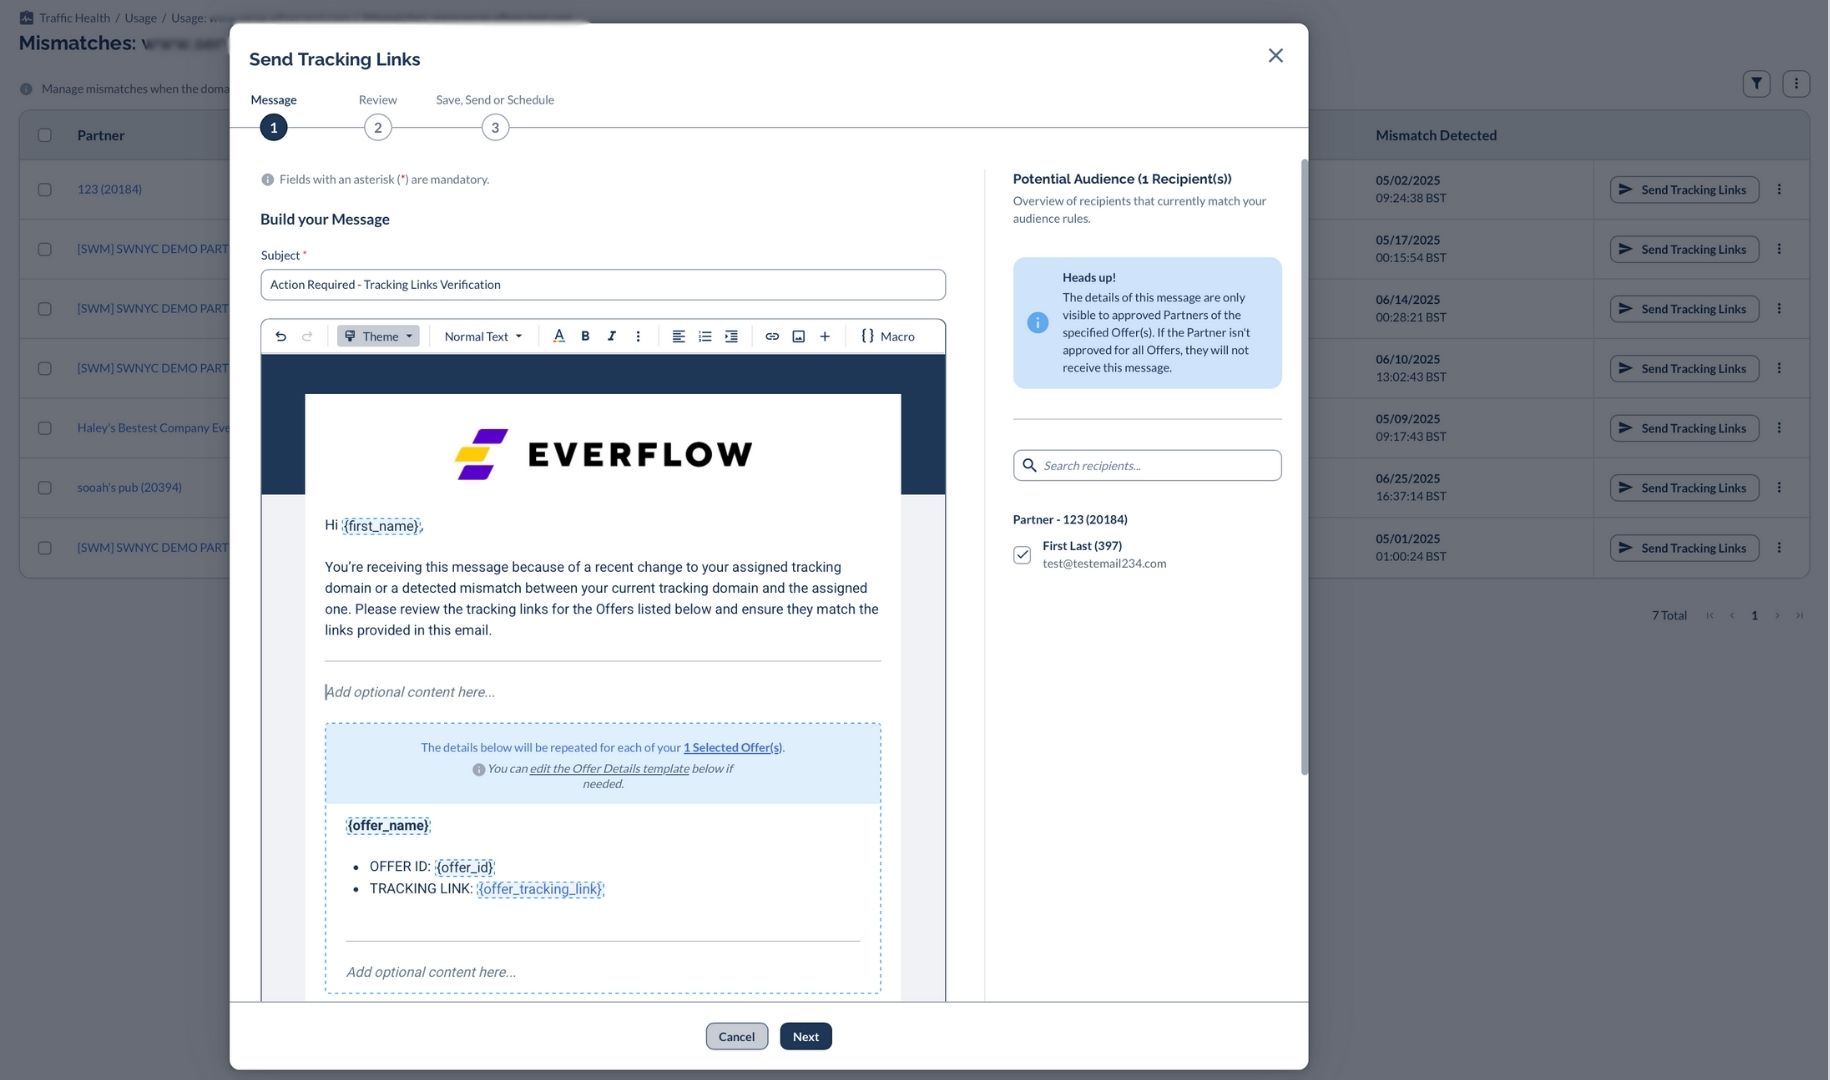Toggle select-all checkbox in Partner header
The image size is (1830, 1080).
[x=45, y=135]
